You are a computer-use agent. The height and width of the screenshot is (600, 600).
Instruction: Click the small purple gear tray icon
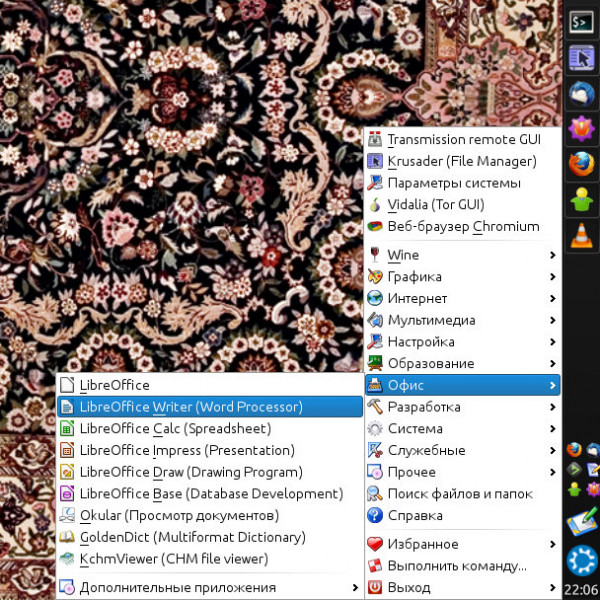tap(593, 489)
